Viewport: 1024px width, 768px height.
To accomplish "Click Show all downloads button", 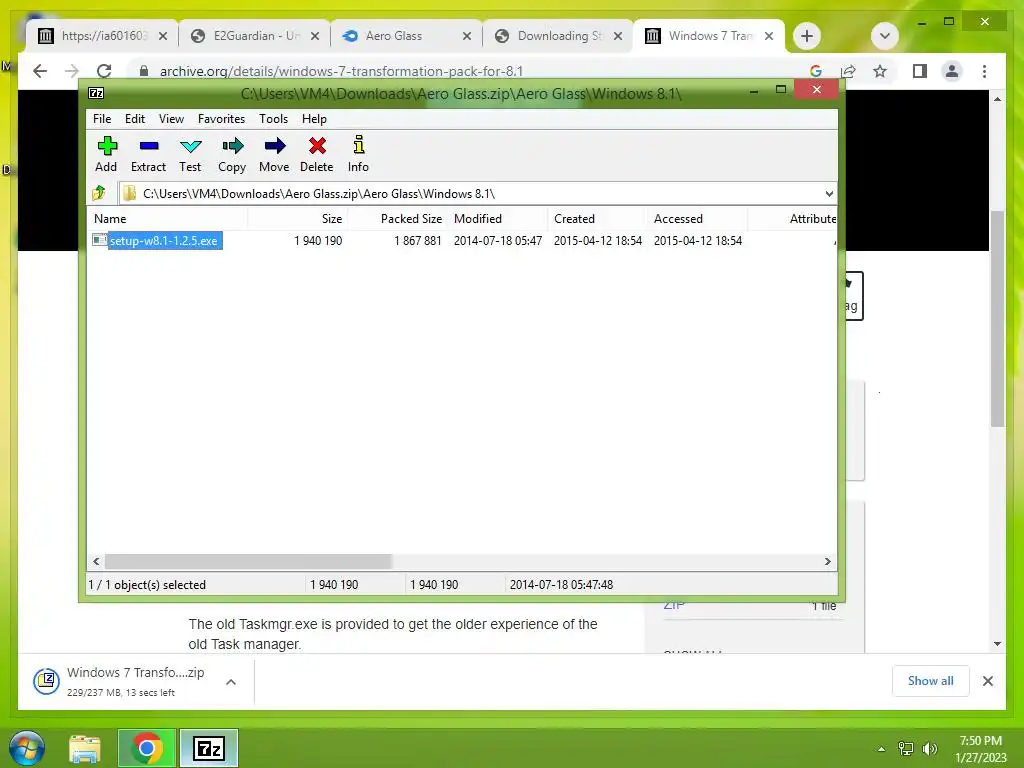I will click(930, 680).
